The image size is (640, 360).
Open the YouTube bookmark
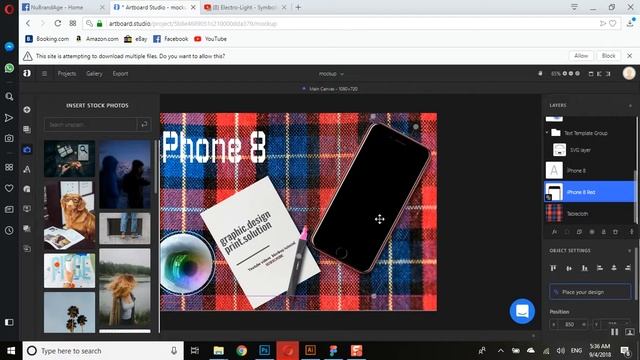tap(211, 39)
